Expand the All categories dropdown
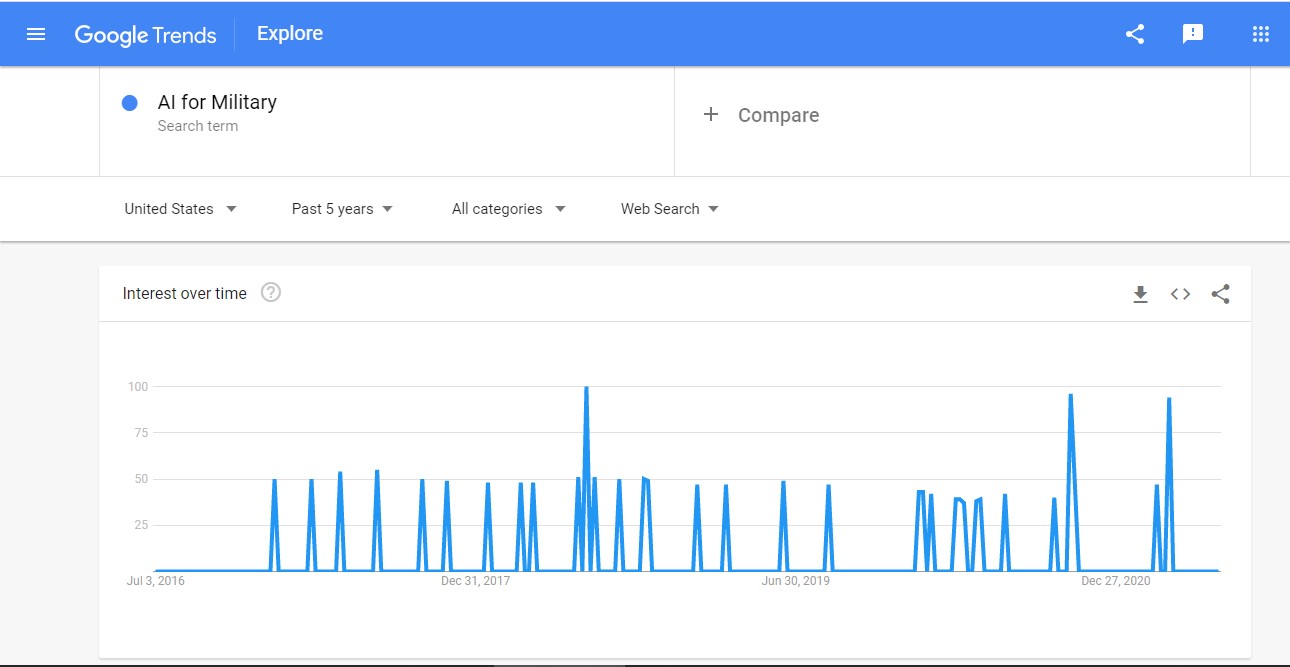Screen dimensions: 1290x667 tap(508, 209)
